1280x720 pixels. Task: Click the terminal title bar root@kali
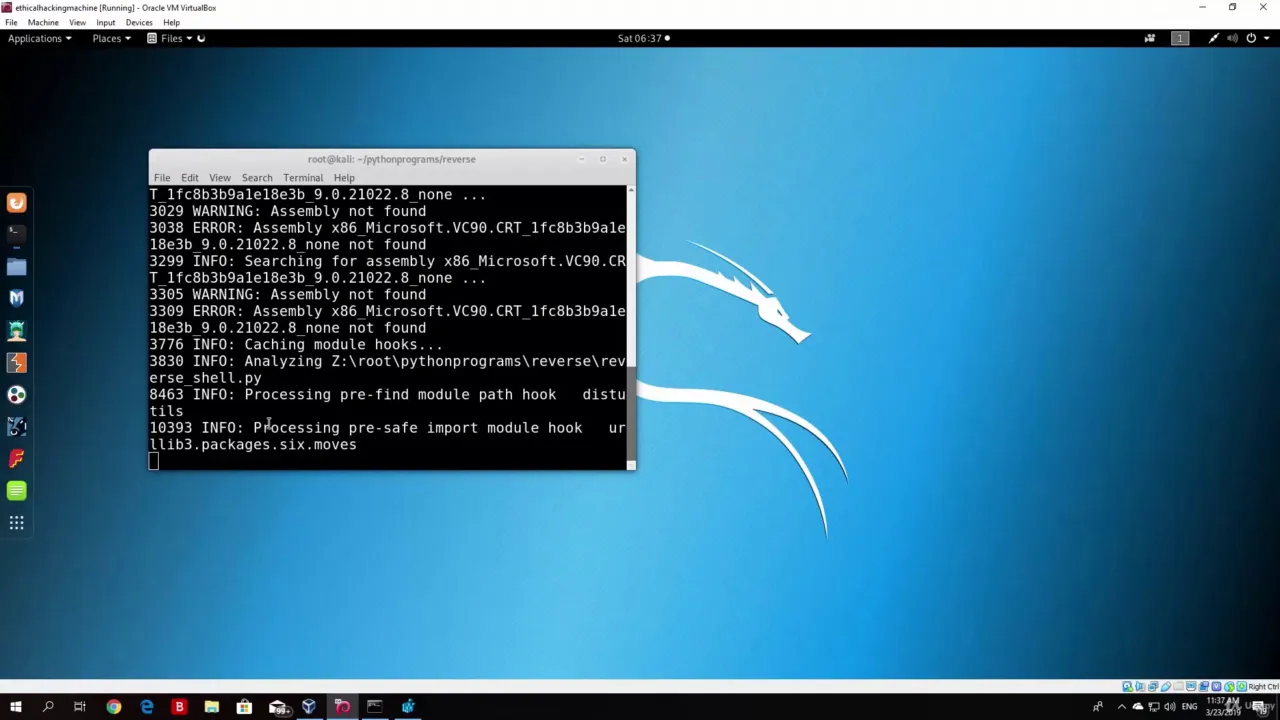pos(392,159)
